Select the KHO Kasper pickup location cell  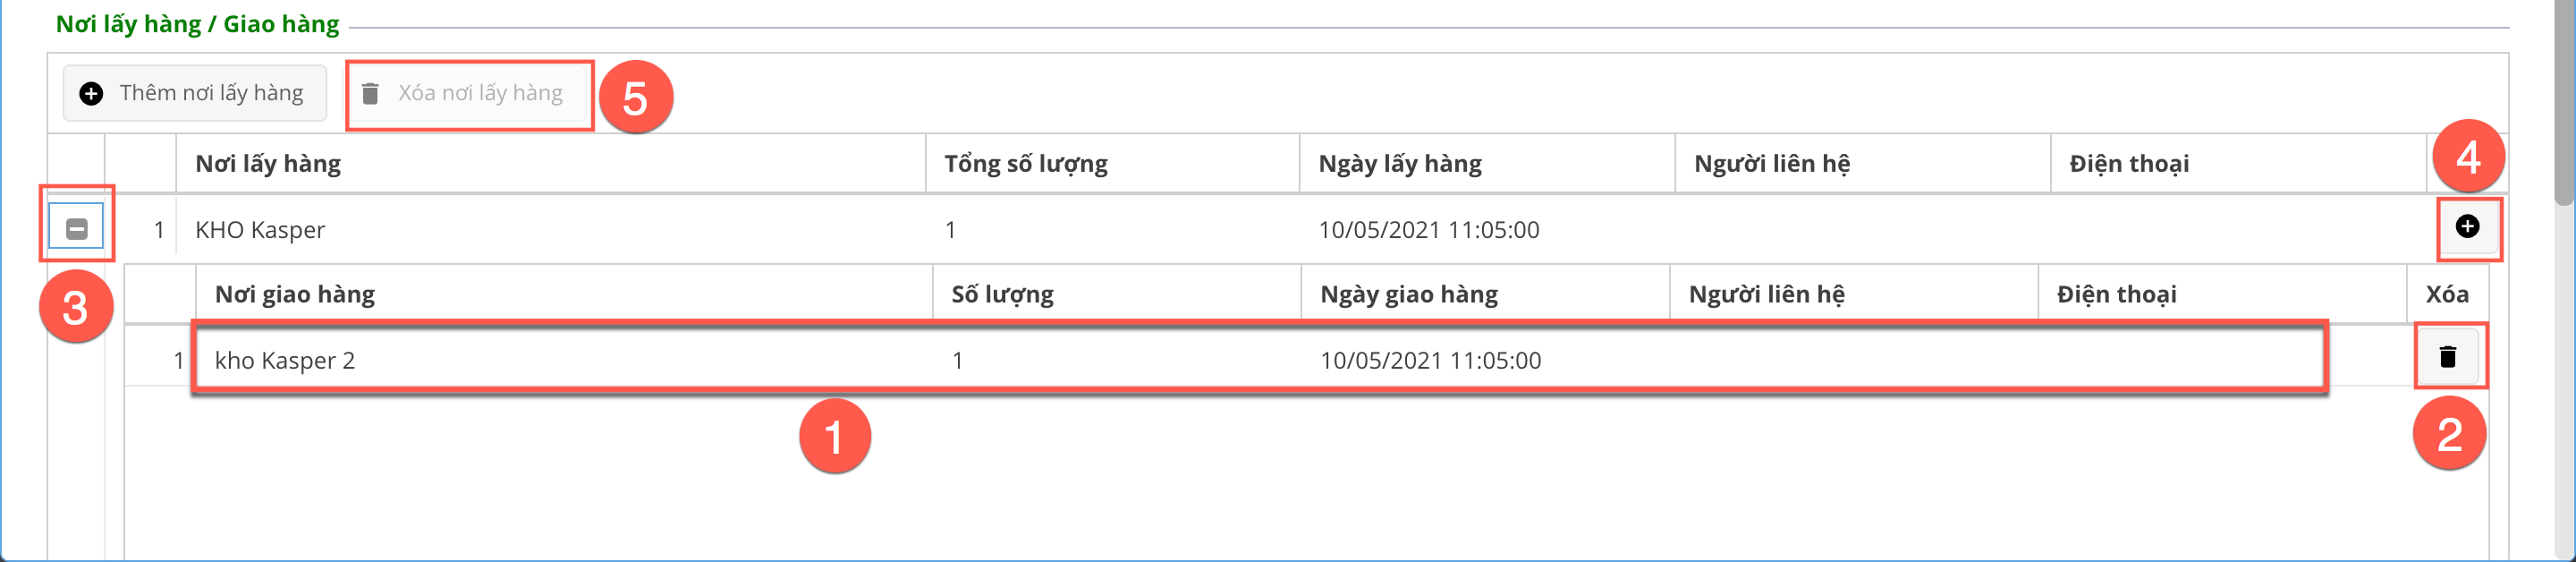point(260,230)
